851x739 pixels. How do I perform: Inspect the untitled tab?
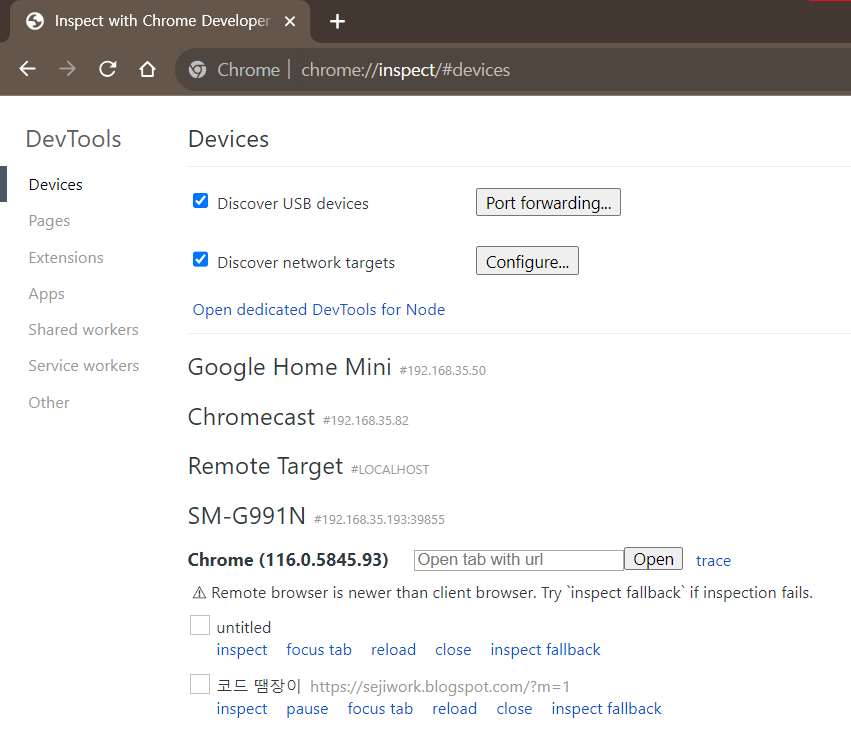[x=242, y=649]
